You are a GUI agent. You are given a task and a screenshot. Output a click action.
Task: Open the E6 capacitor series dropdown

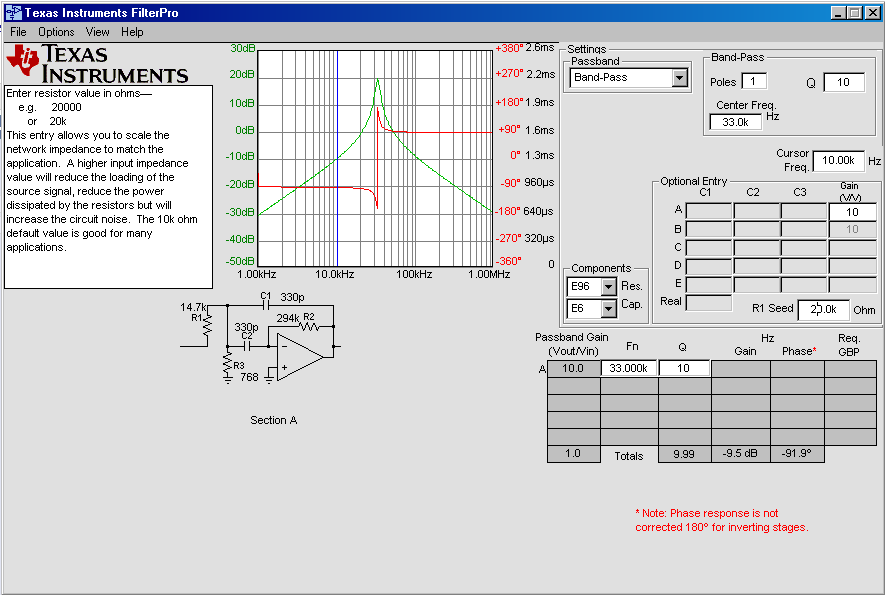tap(608, 309)
